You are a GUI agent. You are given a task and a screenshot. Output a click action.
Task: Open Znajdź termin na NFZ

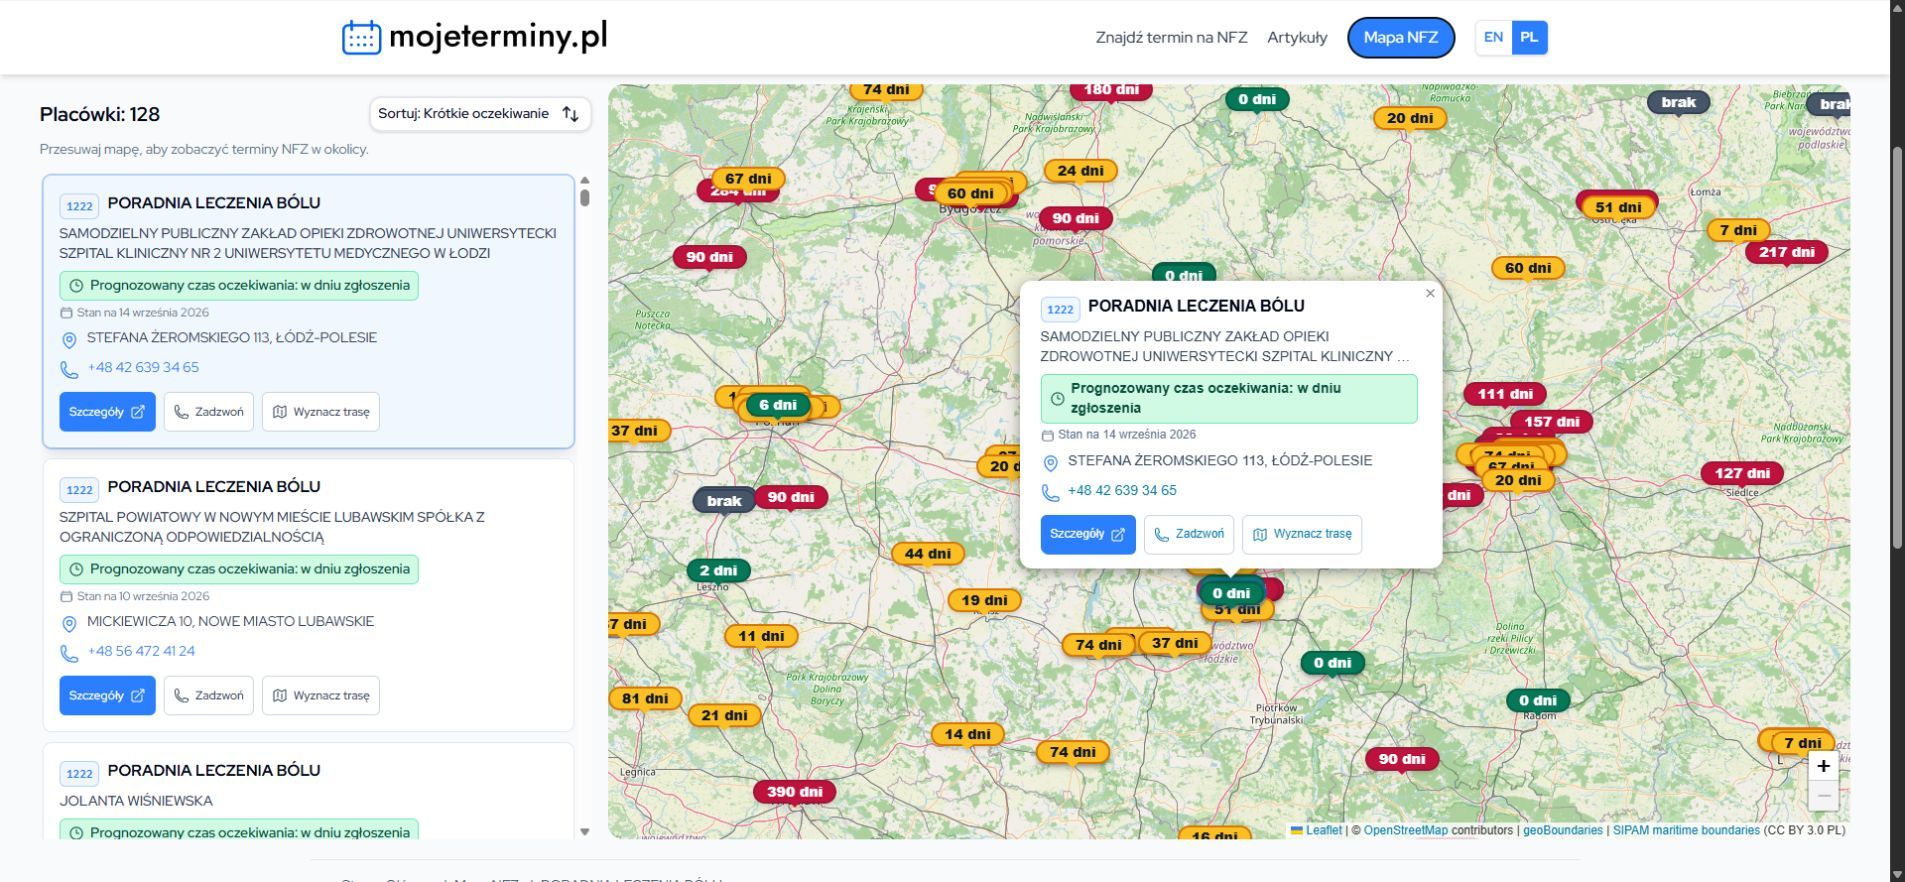tap(1171, 37)
